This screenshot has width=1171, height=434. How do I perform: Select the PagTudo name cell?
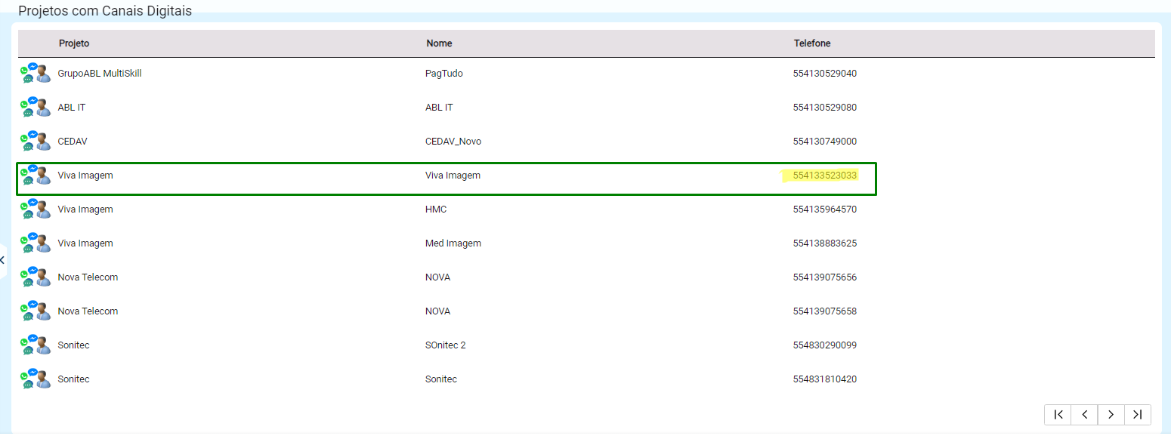[445, 73]
